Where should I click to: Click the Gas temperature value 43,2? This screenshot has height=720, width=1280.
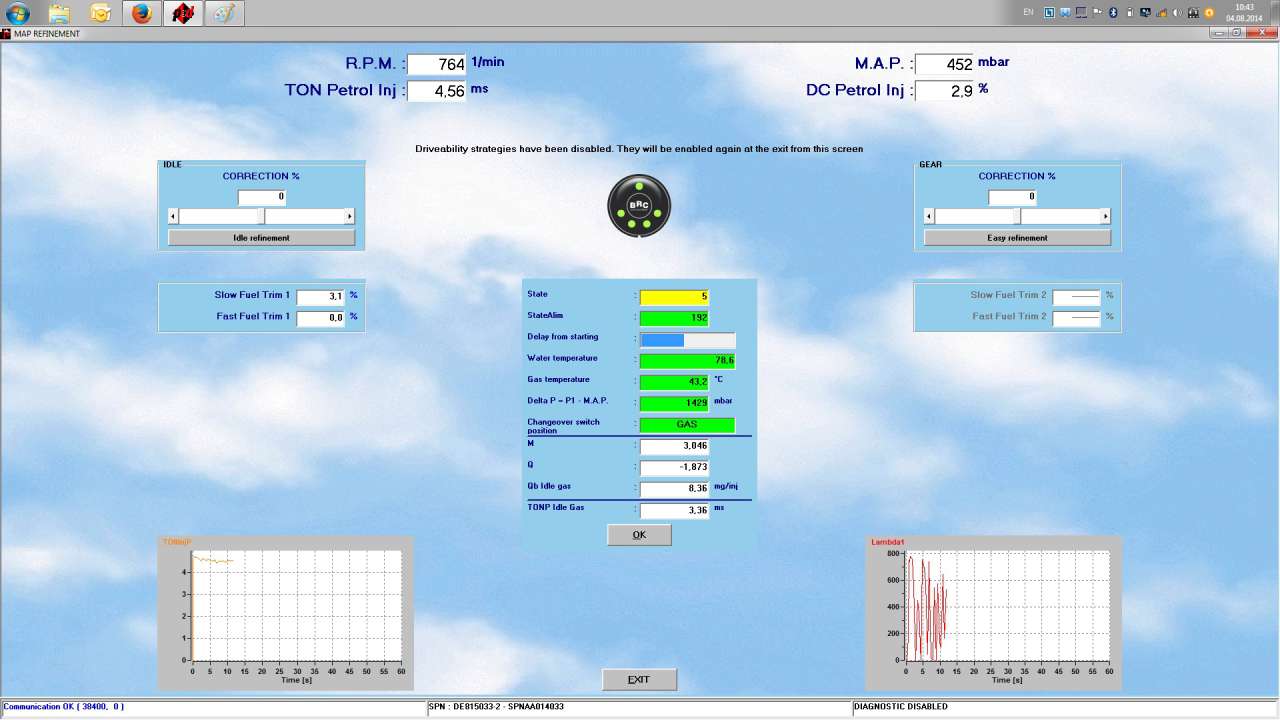click(674, 382)
